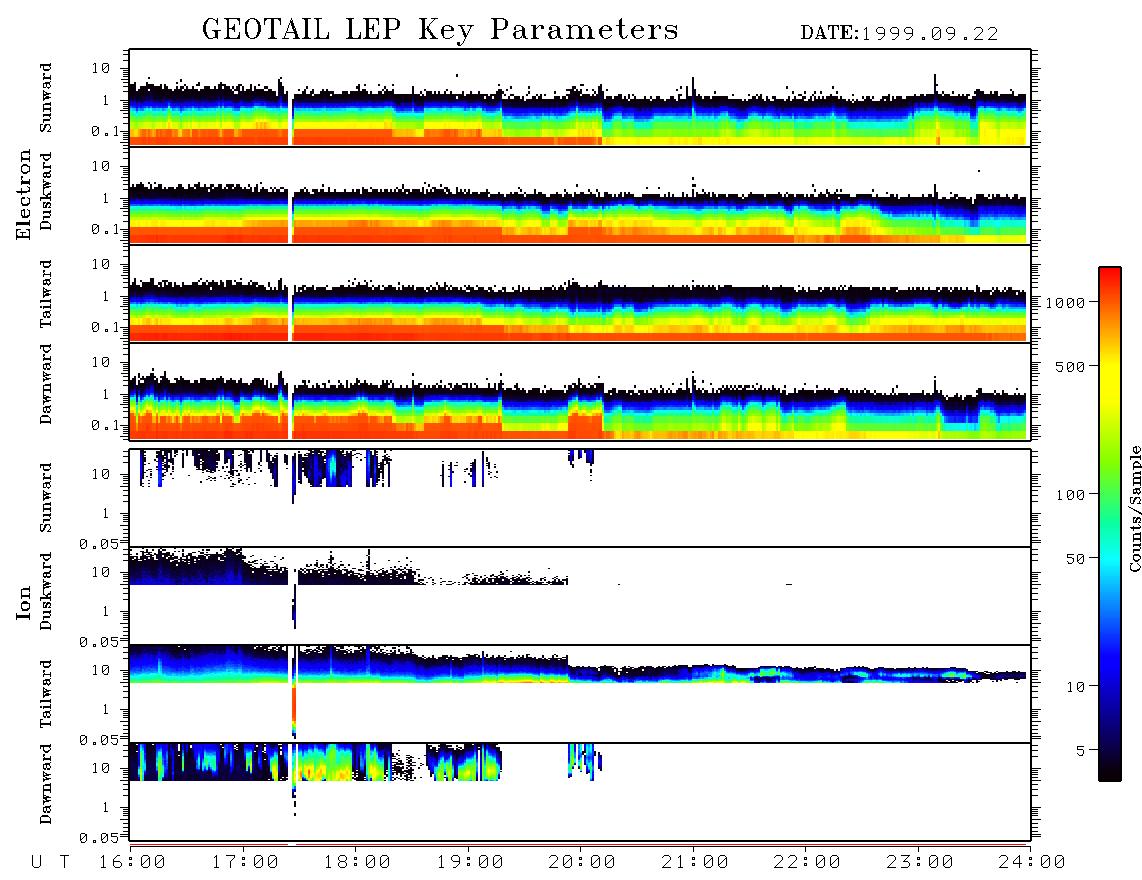The width and height of the screenshot is (1142, 880).
Task: Click the vertical Ion group label
Action: click(x=24, y=602)
